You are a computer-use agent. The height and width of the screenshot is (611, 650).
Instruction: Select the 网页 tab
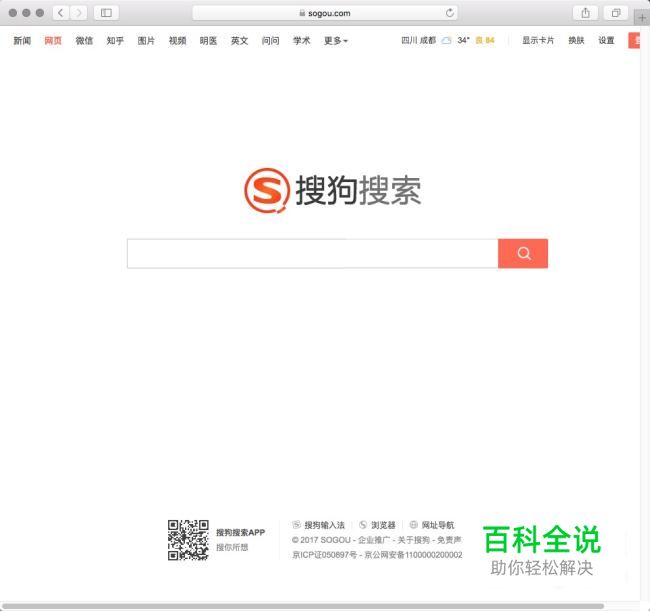point(53,40)
